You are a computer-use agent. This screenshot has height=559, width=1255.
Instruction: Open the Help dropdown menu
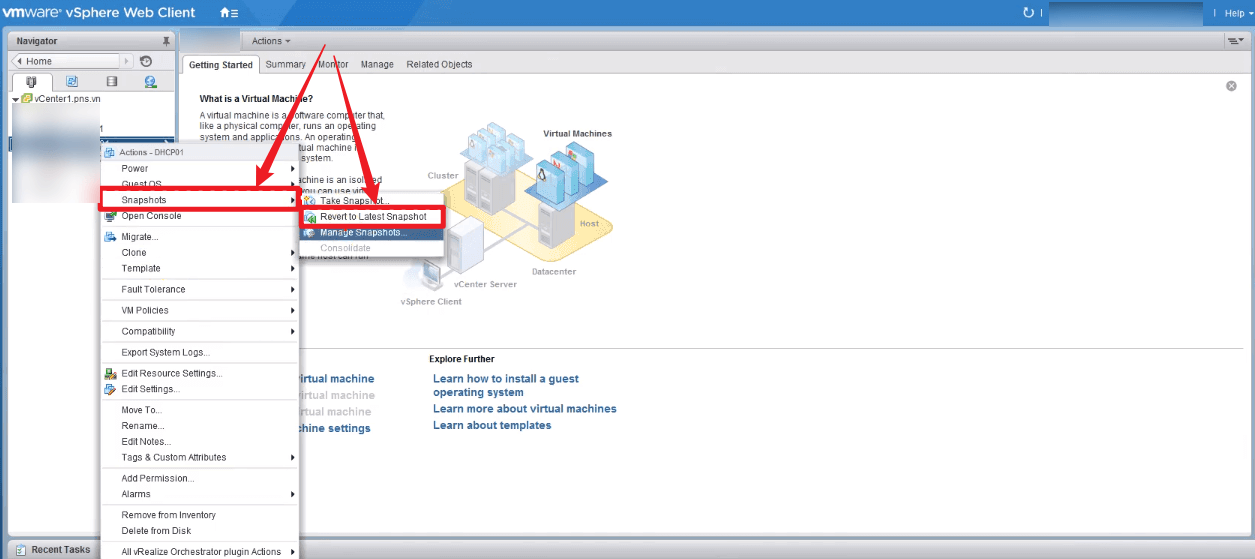pos(1238,13)
